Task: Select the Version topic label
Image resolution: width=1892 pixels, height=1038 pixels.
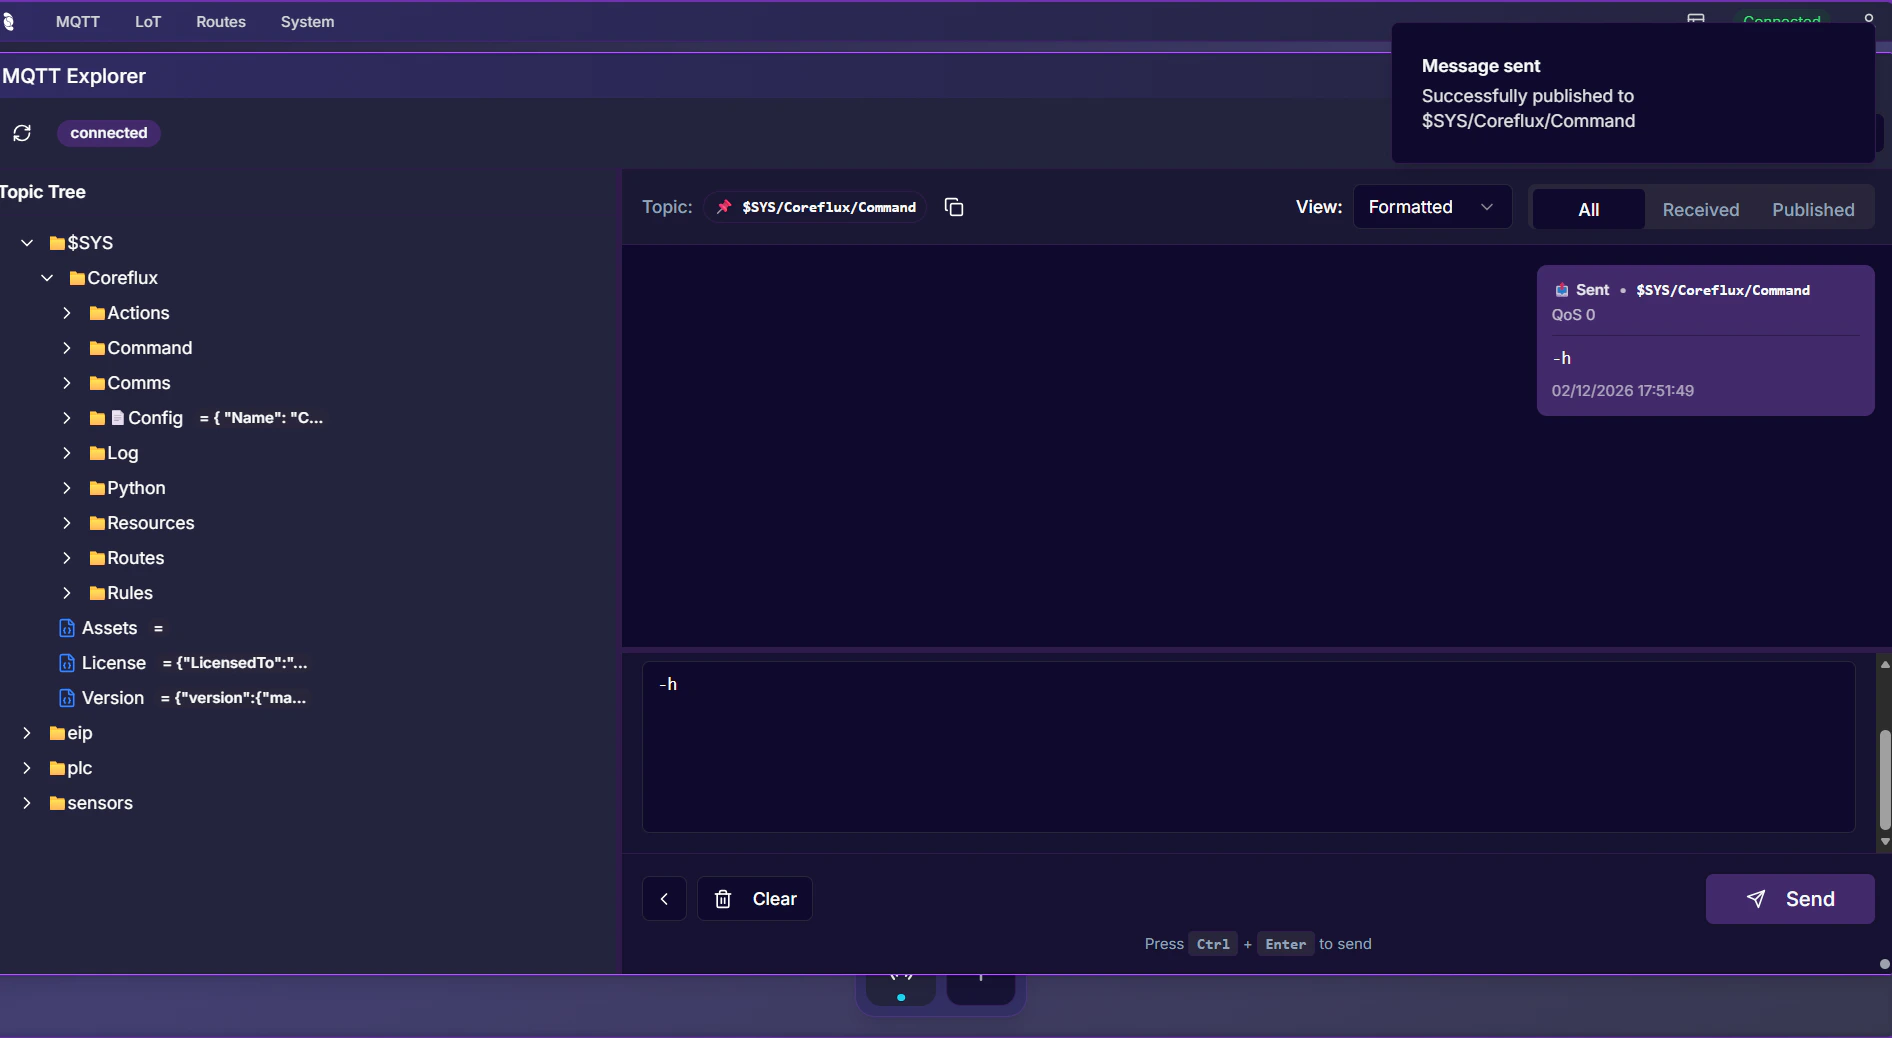Action: click(113, 698)
